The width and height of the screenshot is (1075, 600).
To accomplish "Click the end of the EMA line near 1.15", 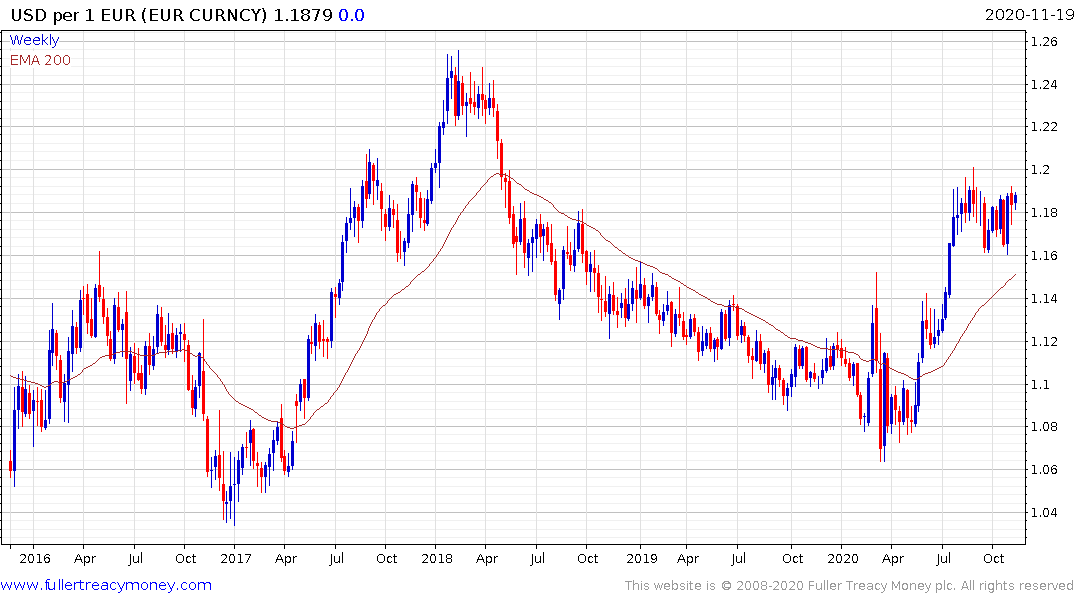I will point(1015,275).
